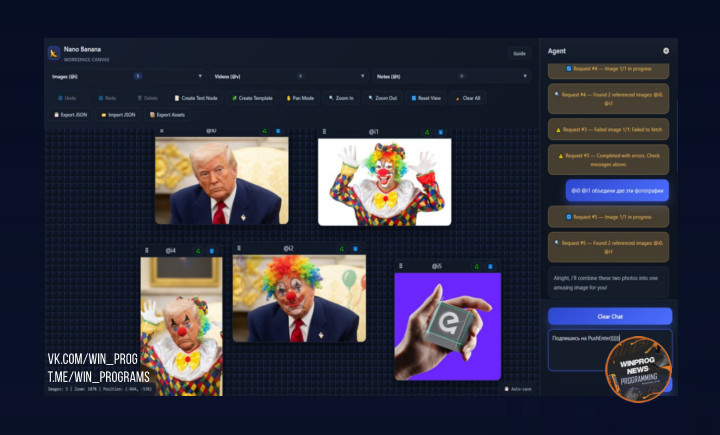Click the Clear Chat button

tap(610, 316)
